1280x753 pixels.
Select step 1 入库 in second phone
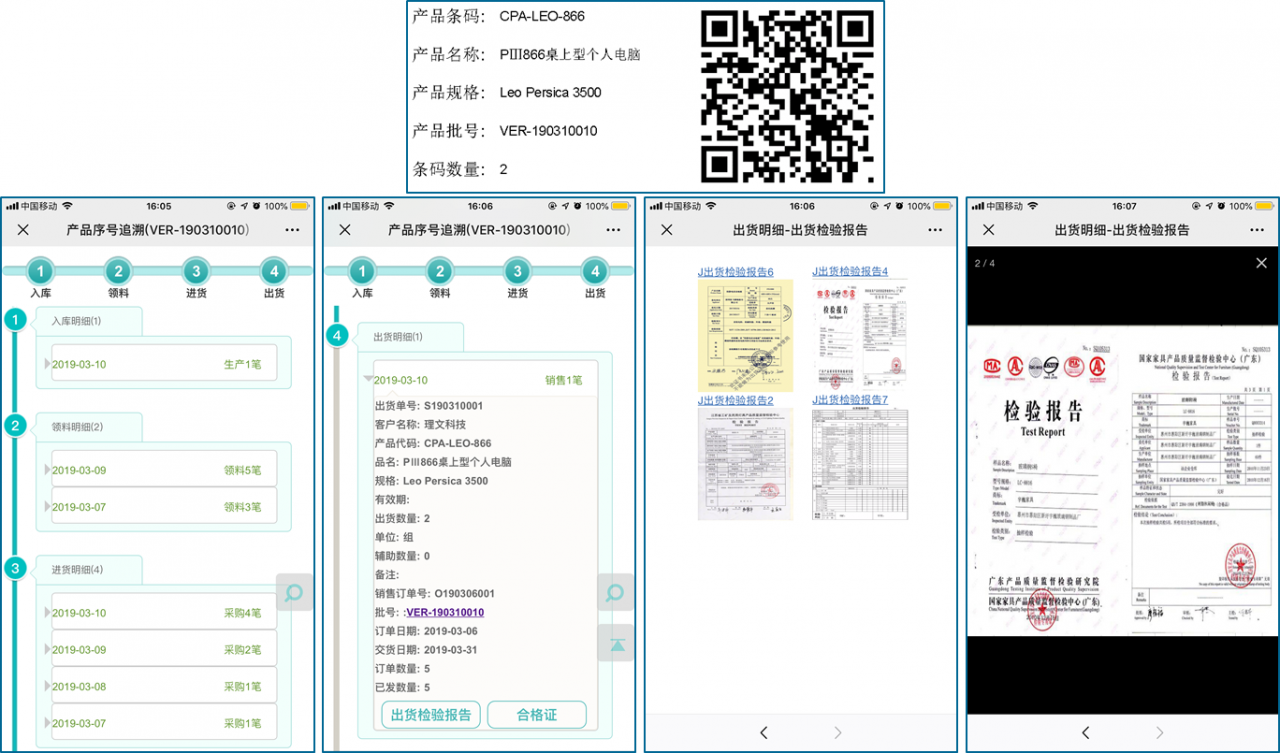362,279
